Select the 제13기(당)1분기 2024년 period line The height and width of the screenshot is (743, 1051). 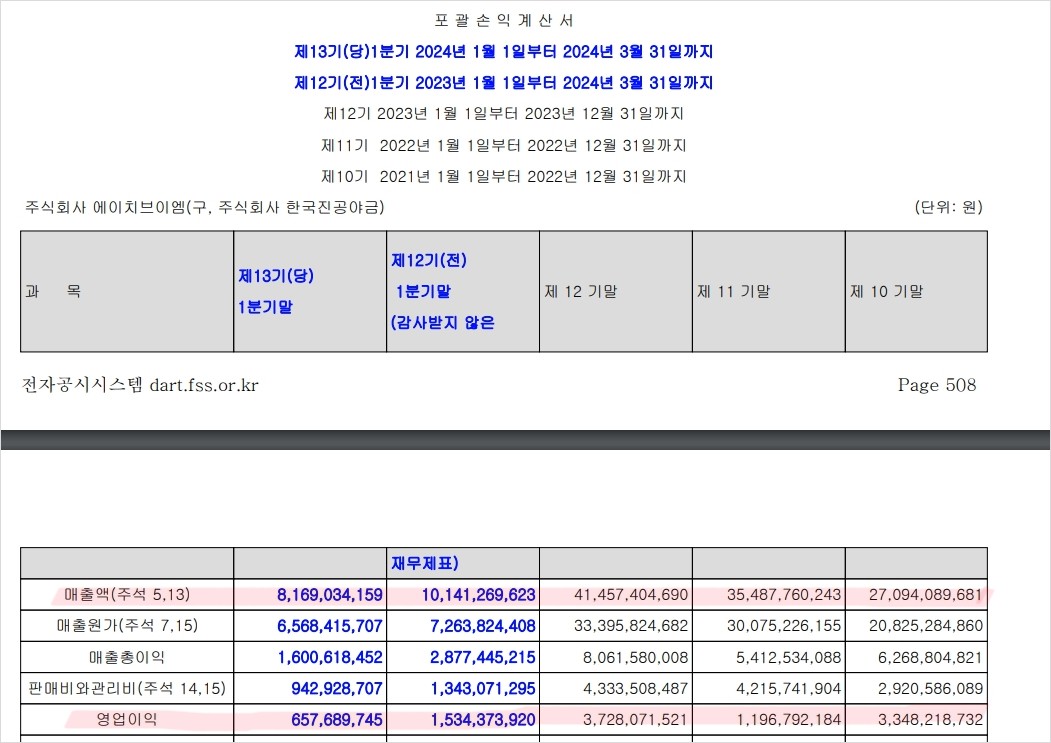(504, 52)
